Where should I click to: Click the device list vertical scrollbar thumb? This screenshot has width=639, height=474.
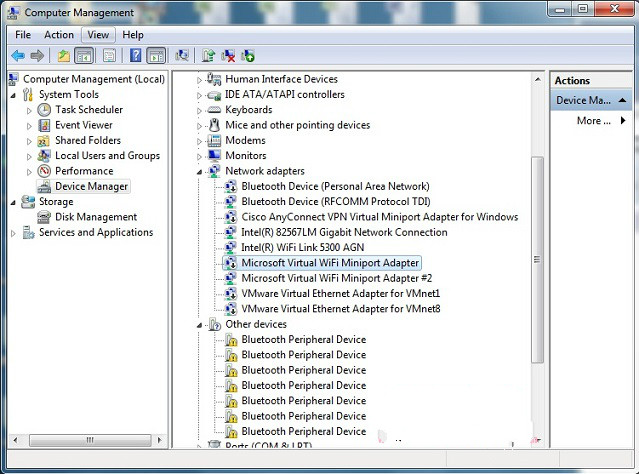pyautogui.click(x=537, y=260)
